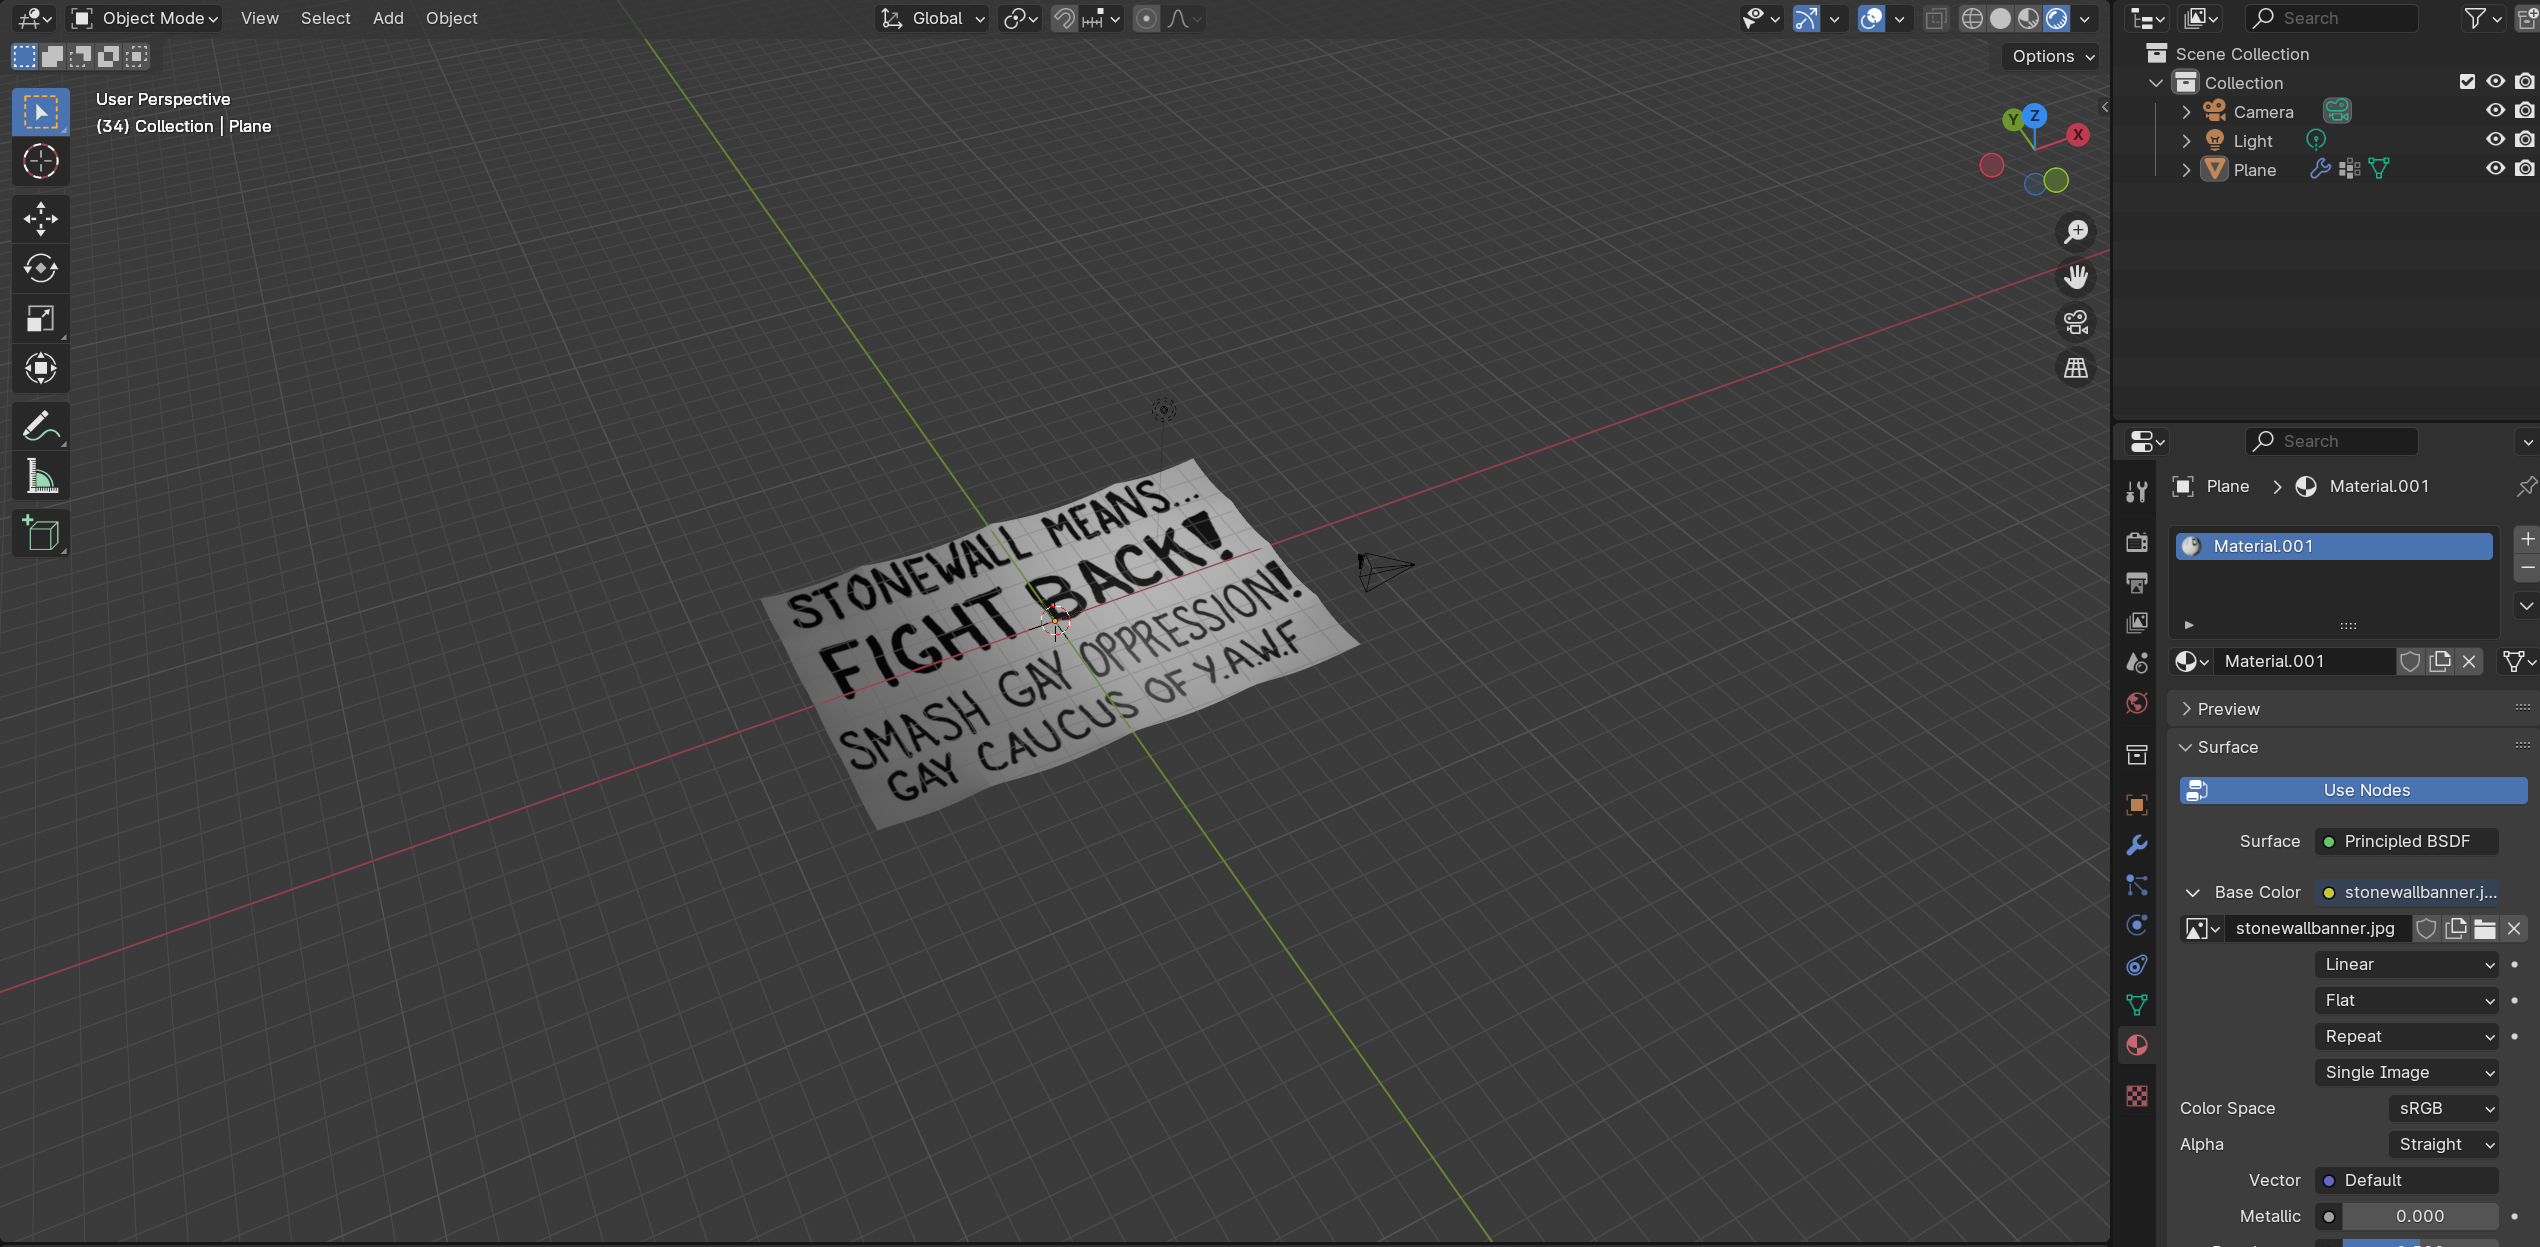Toggle proportional editing
Image resolution: width=2540 pixels, height=1247 pixels.
tap(1147, 18)
